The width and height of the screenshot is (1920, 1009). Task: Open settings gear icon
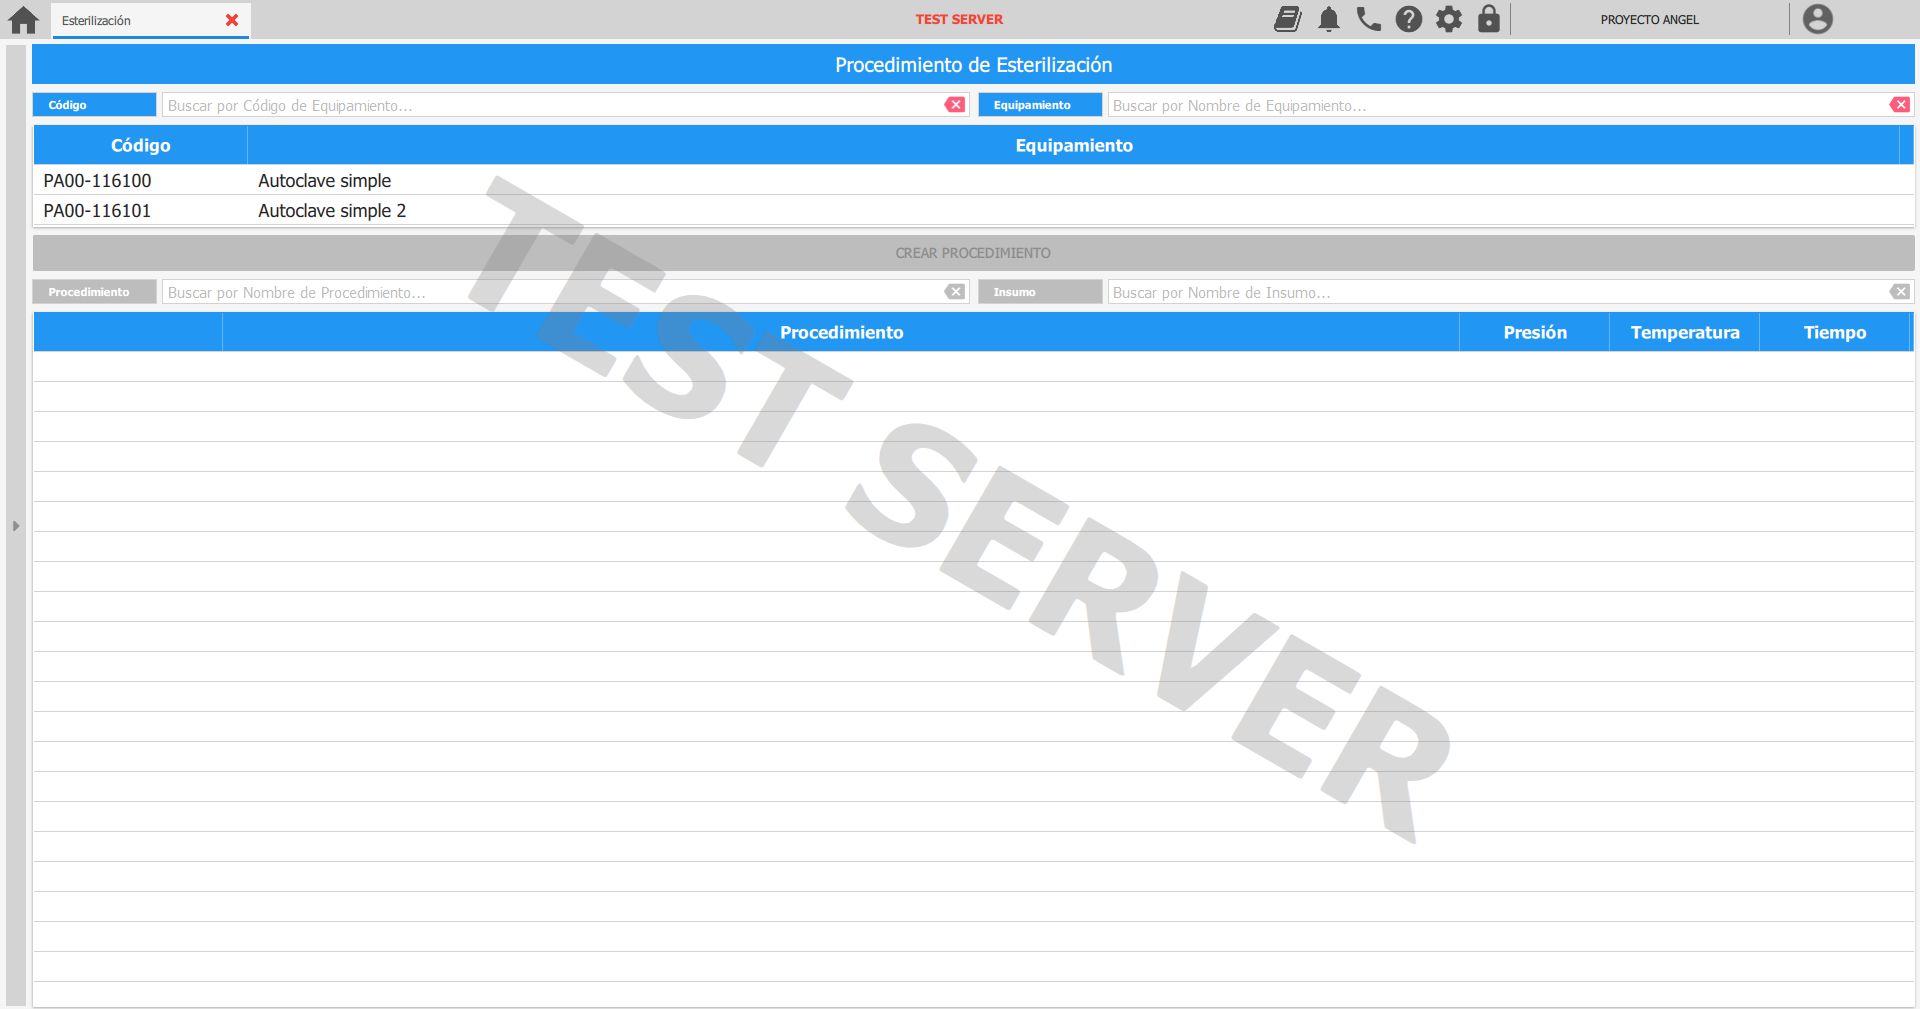tap(1448, 19)
